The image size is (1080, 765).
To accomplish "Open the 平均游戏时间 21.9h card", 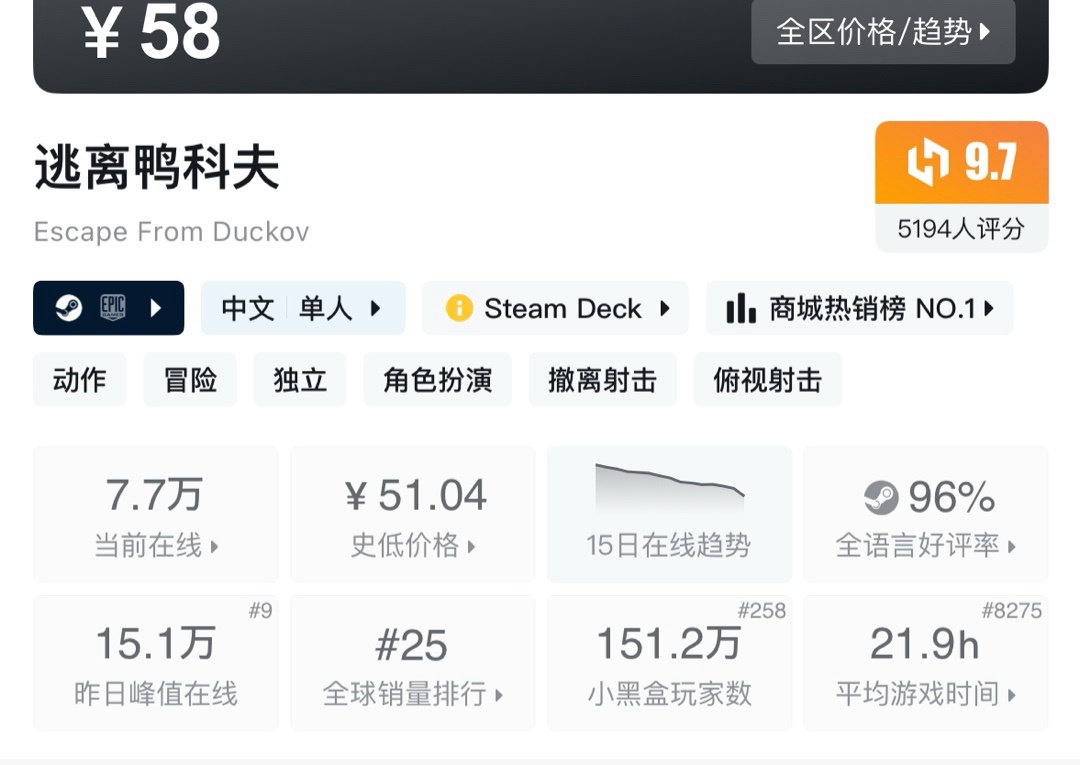I will coord(925,663).
